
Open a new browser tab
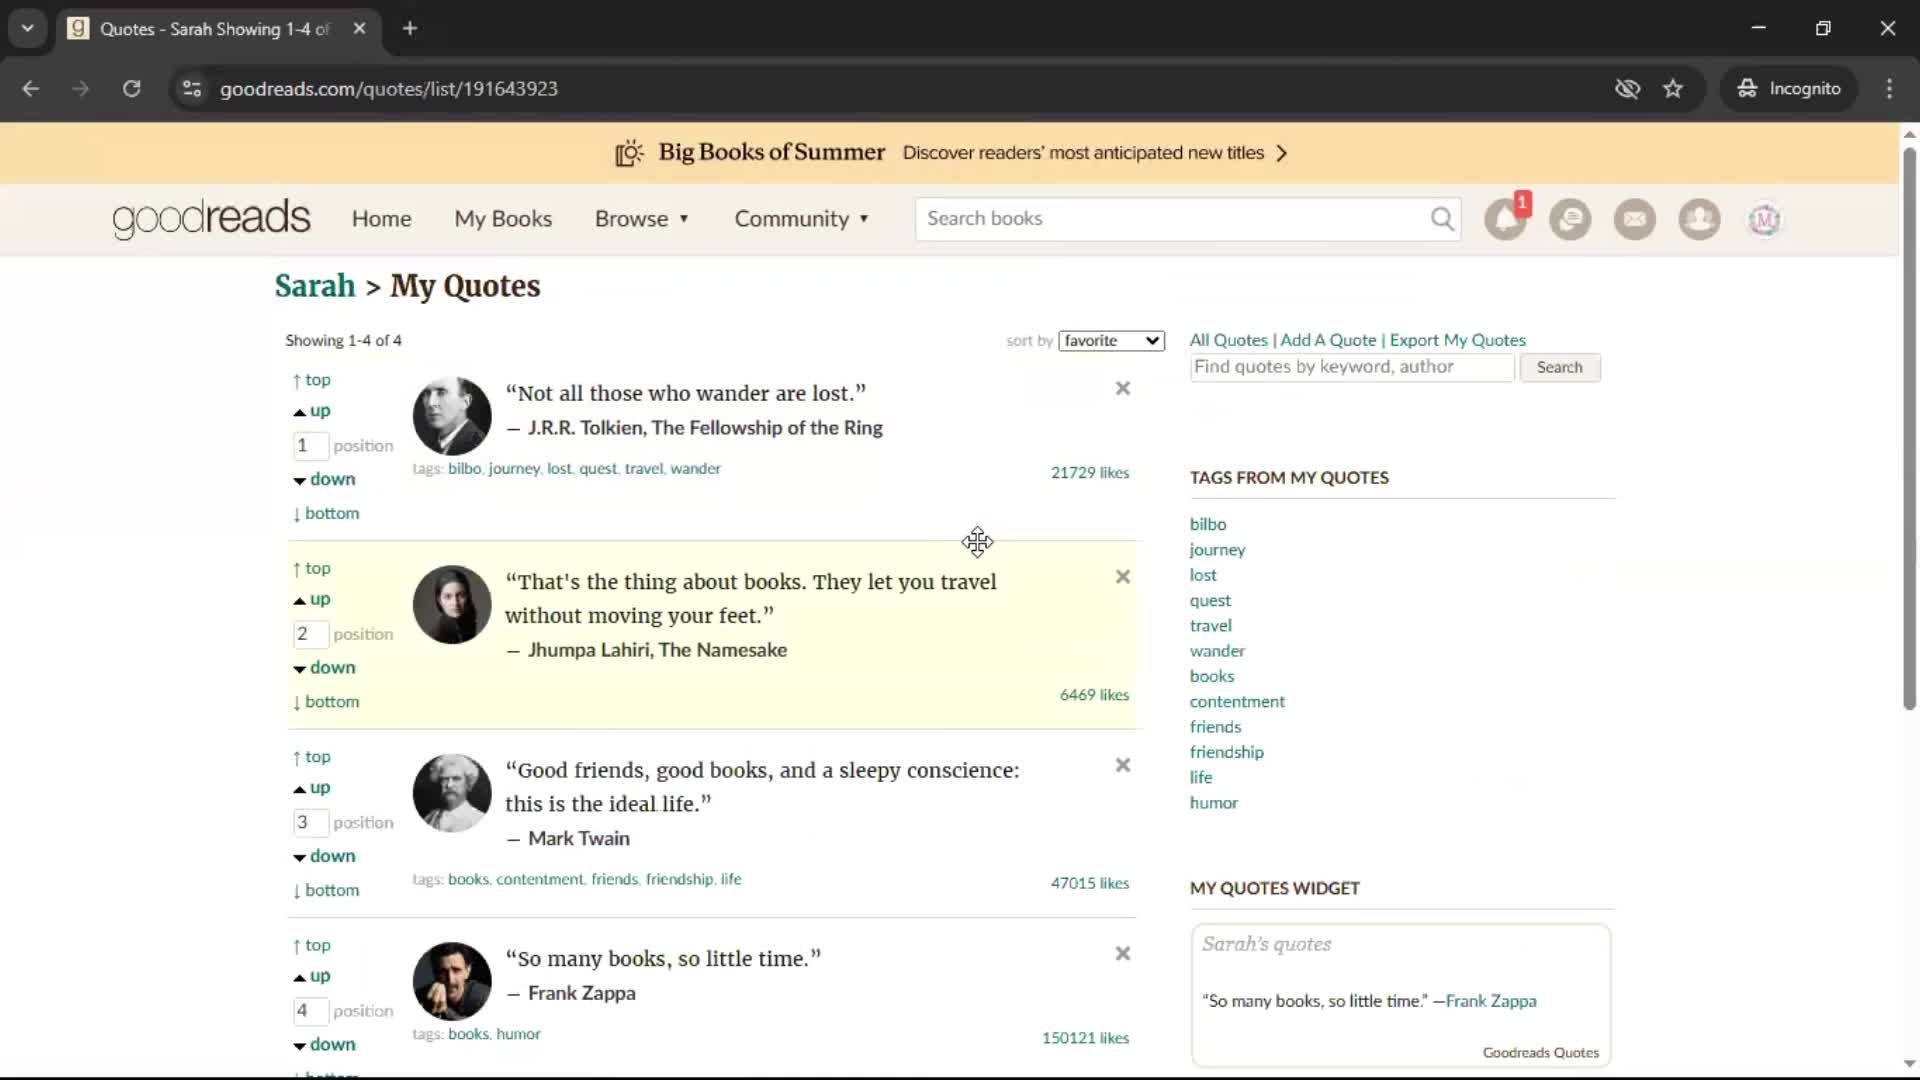pyautogui.click(x=410, y=29)
